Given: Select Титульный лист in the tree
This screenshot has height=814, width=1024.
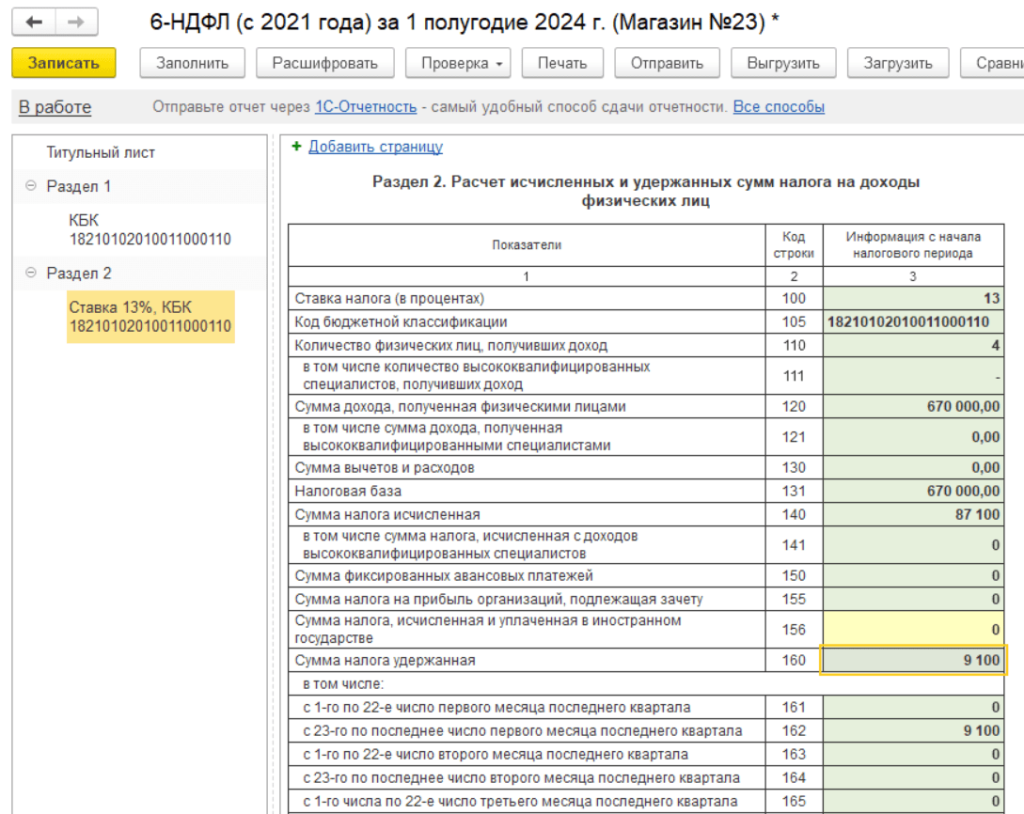Looking at the screenshot, I should pyautogui.click(x=100, y=153).
